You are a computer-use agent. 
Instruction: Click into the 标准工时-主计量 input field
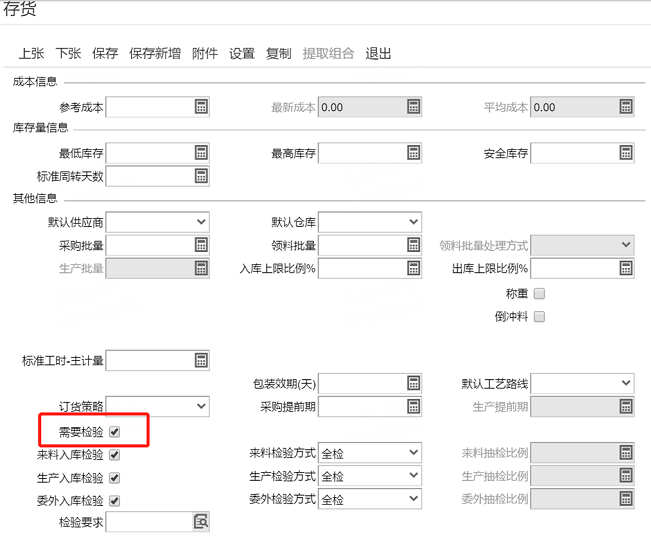(150, 360)
